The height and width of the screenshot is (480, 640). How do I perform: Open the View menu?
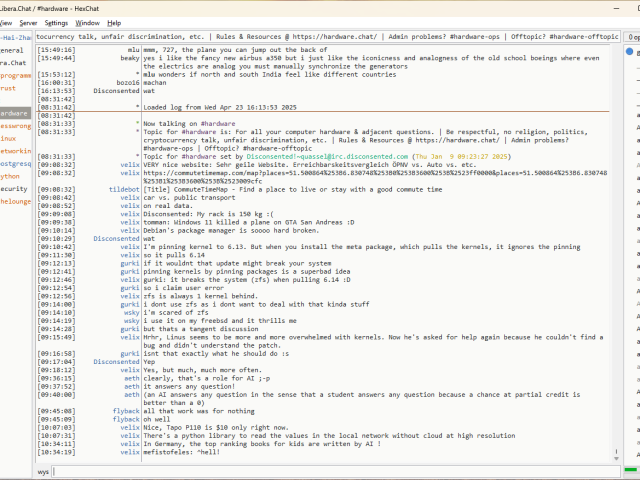tap(5, 22)
